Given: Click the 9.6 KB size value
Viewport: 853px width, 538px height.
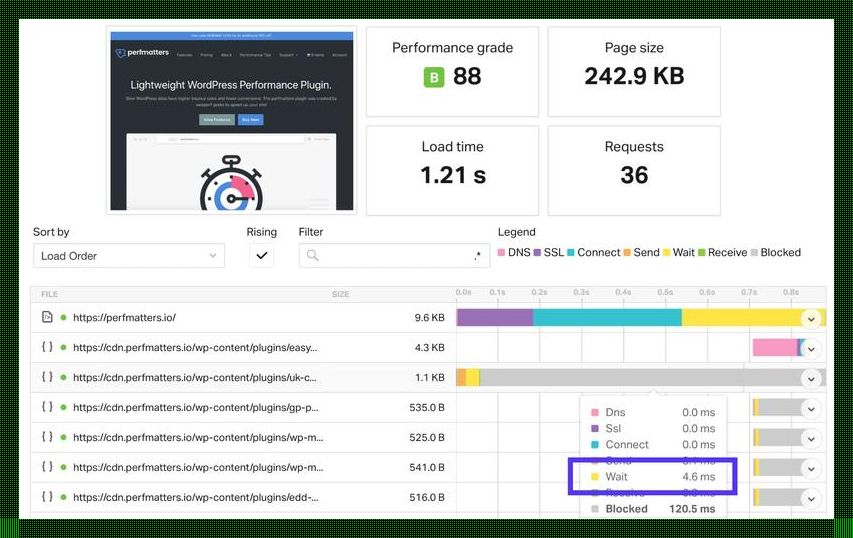Looking at the screenshot, I should click(429, 318).
